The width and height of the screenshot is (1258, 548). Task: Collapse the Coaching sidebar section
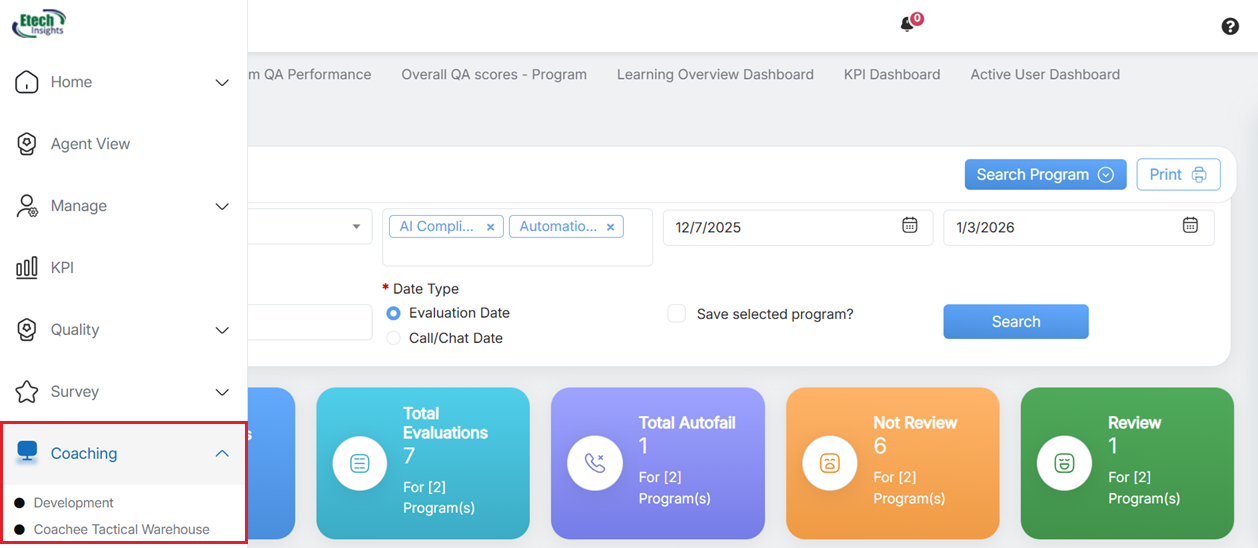click(222, 453)
